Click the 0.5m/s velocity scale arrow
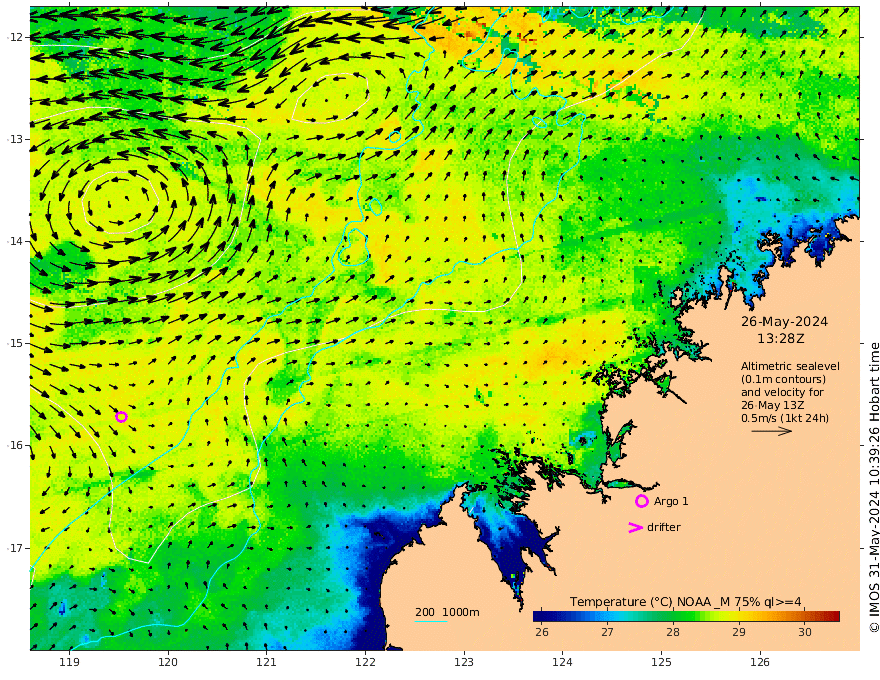Image resolution: width=880 pixels, height=680 pixels. [x=772, y=431]
